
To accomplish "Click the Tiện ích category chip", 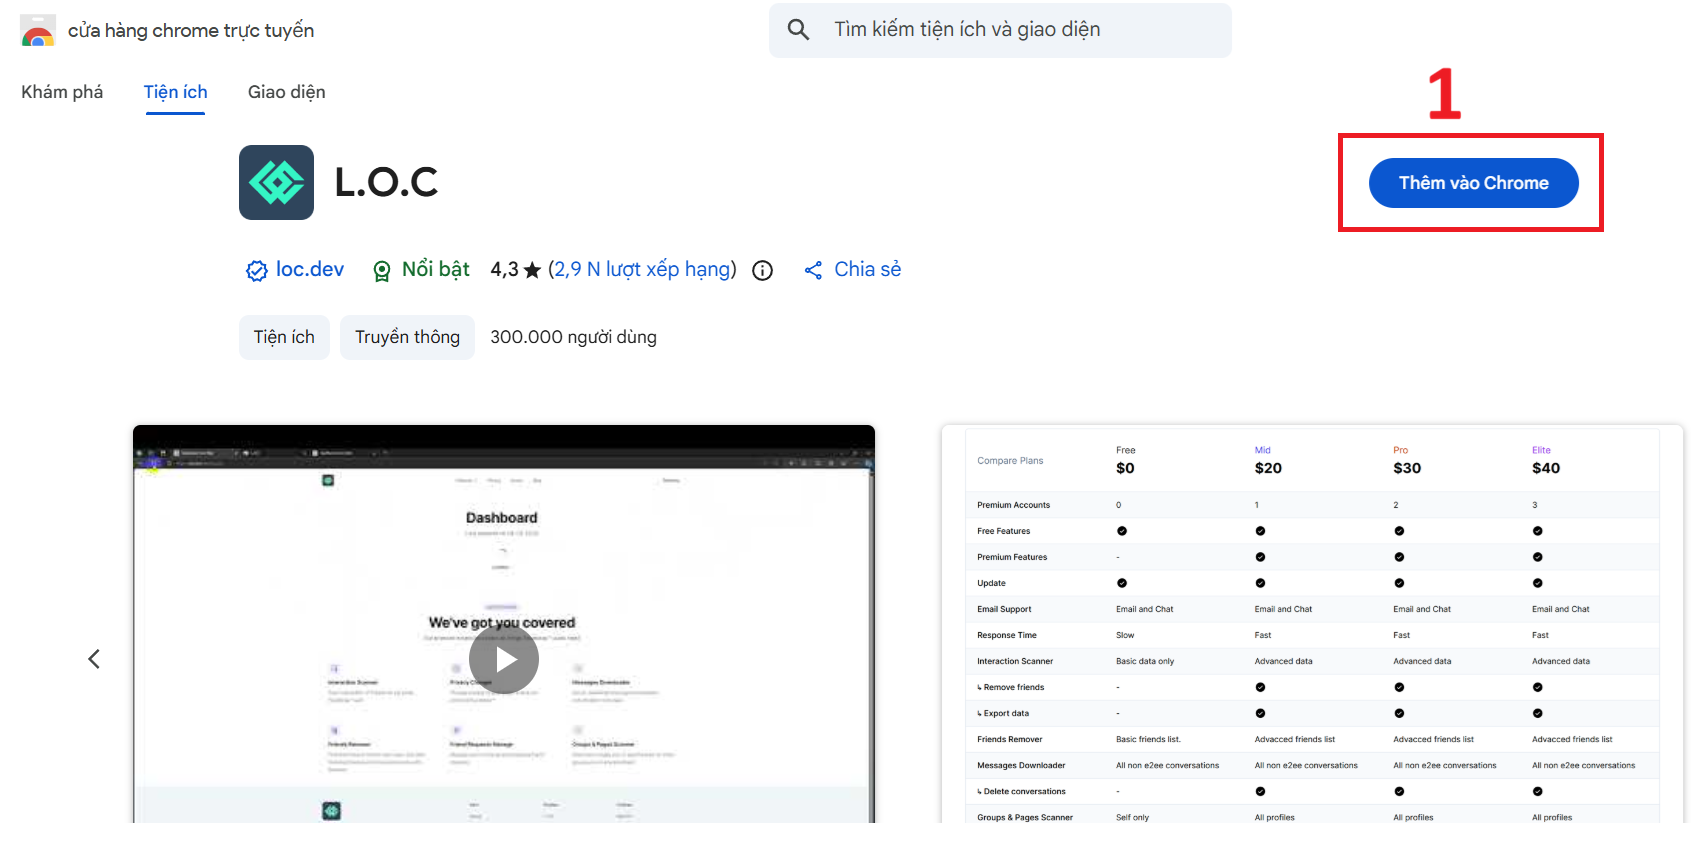I will (284, 337).
